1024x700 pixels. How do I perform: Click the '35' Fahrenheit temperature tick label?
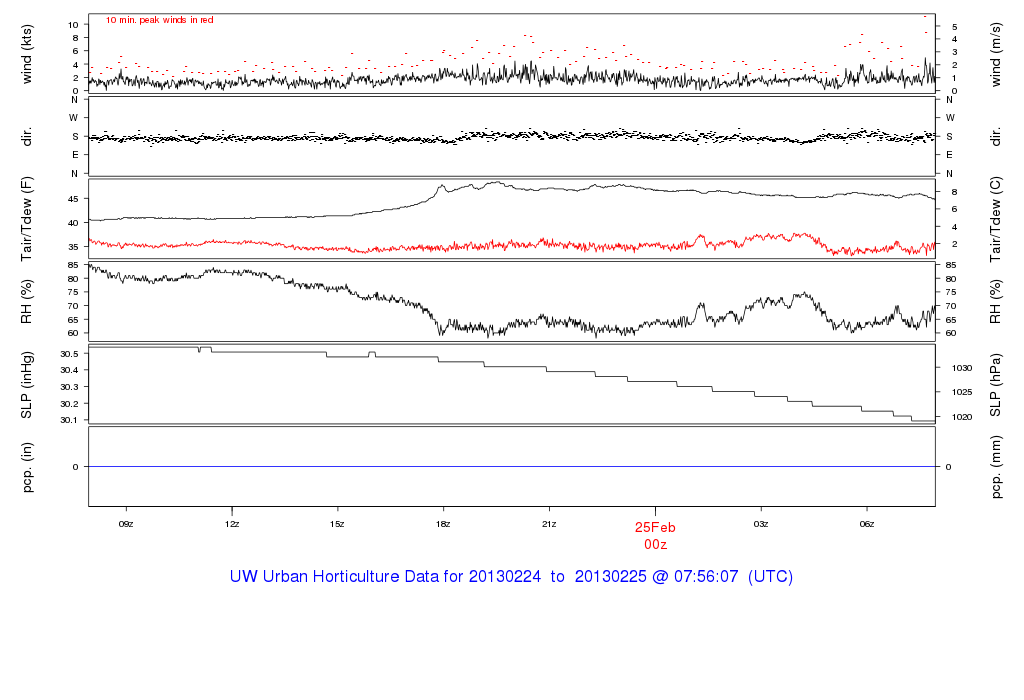point(73,247)
